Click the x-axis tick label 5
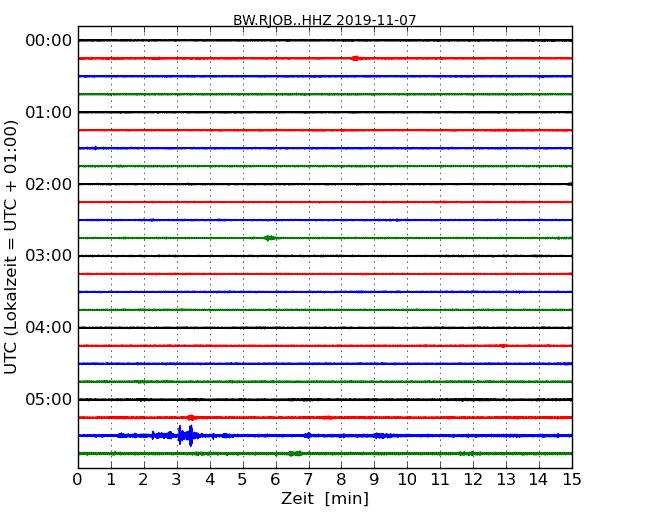Image resolution: width=650 pixels, height=520 pixels. pos(242,480)
